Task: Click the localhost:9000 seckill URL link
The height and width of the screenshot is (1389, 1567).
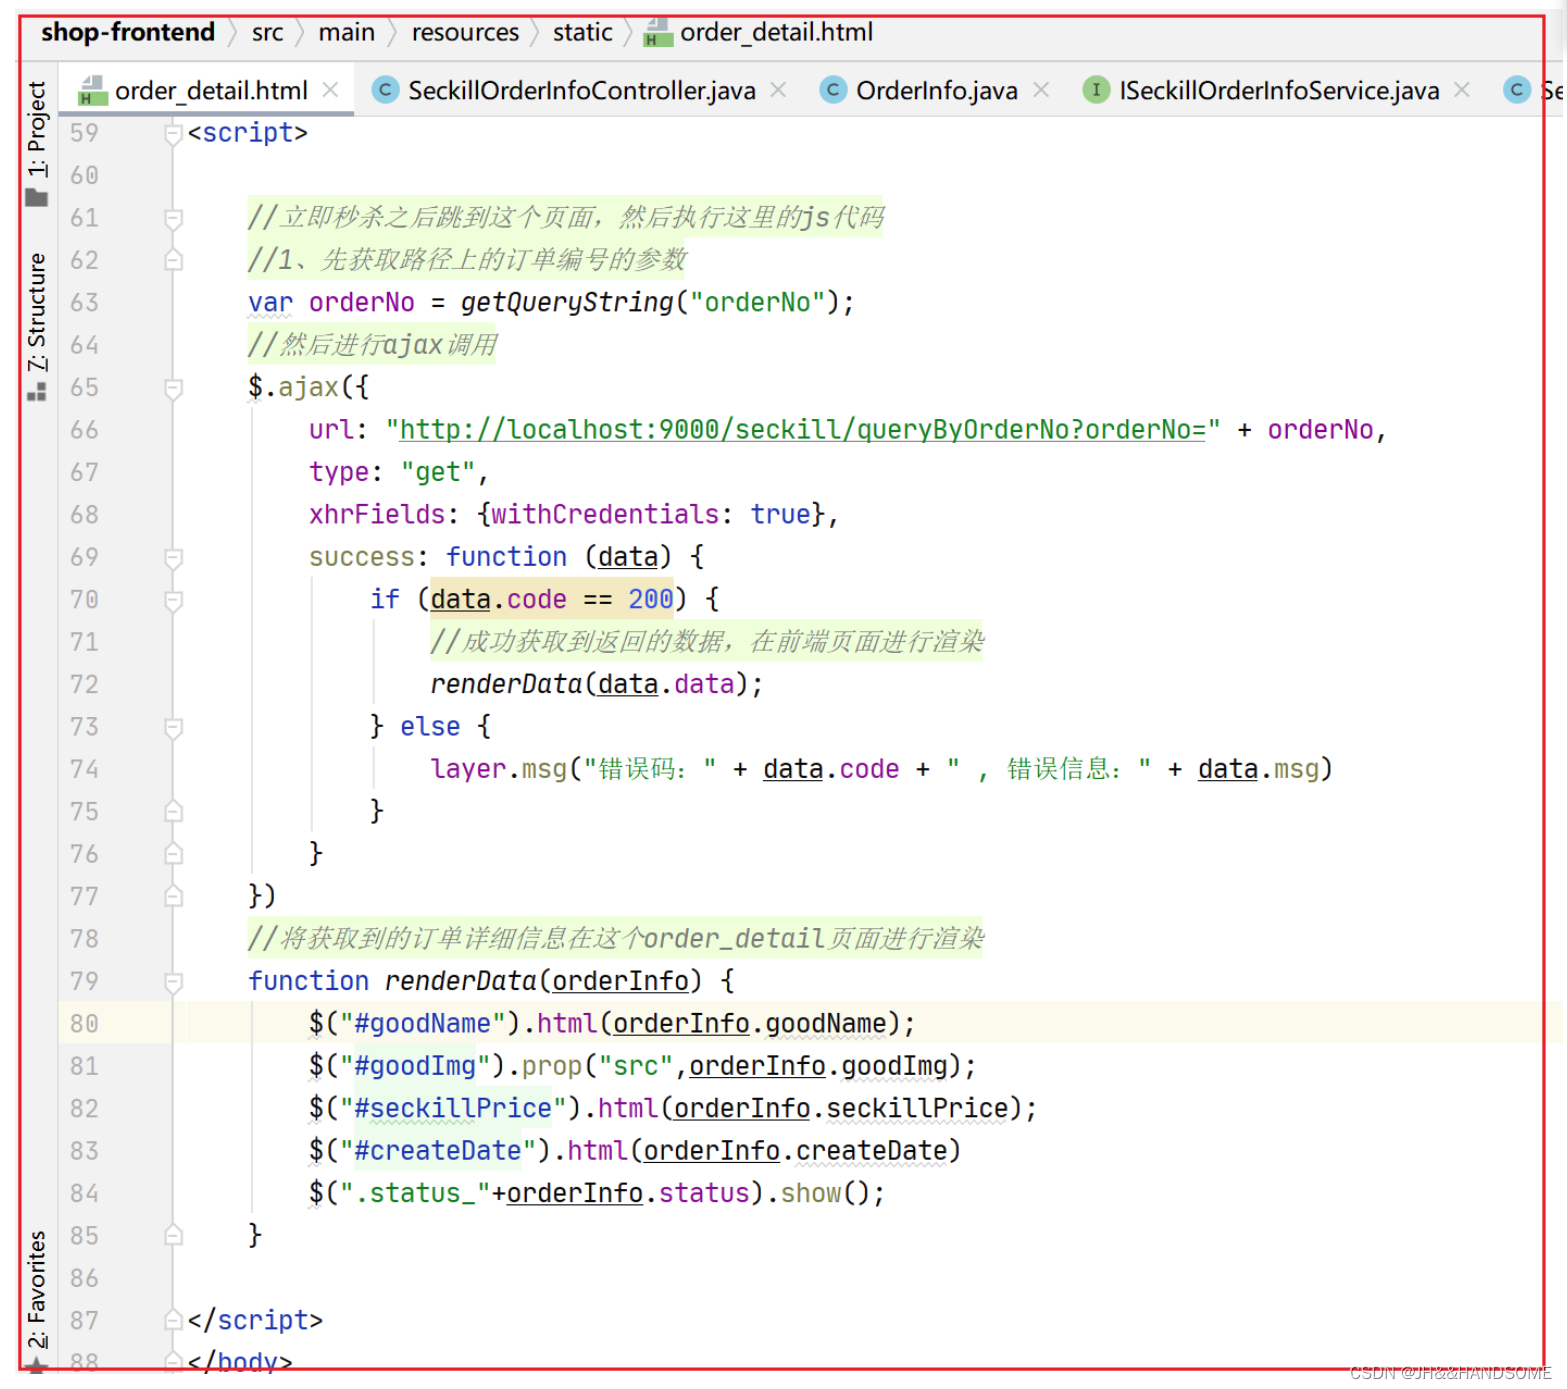Action: click(x=802, y=430)
